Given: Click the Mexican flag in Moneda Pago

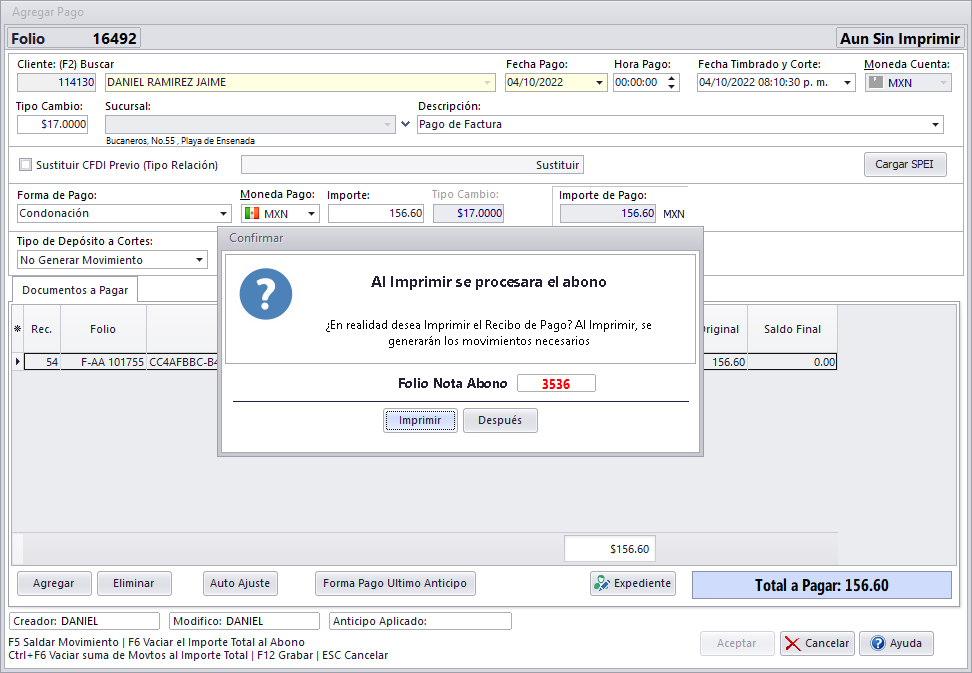Looking at the screenshot, I should (252, 213).
